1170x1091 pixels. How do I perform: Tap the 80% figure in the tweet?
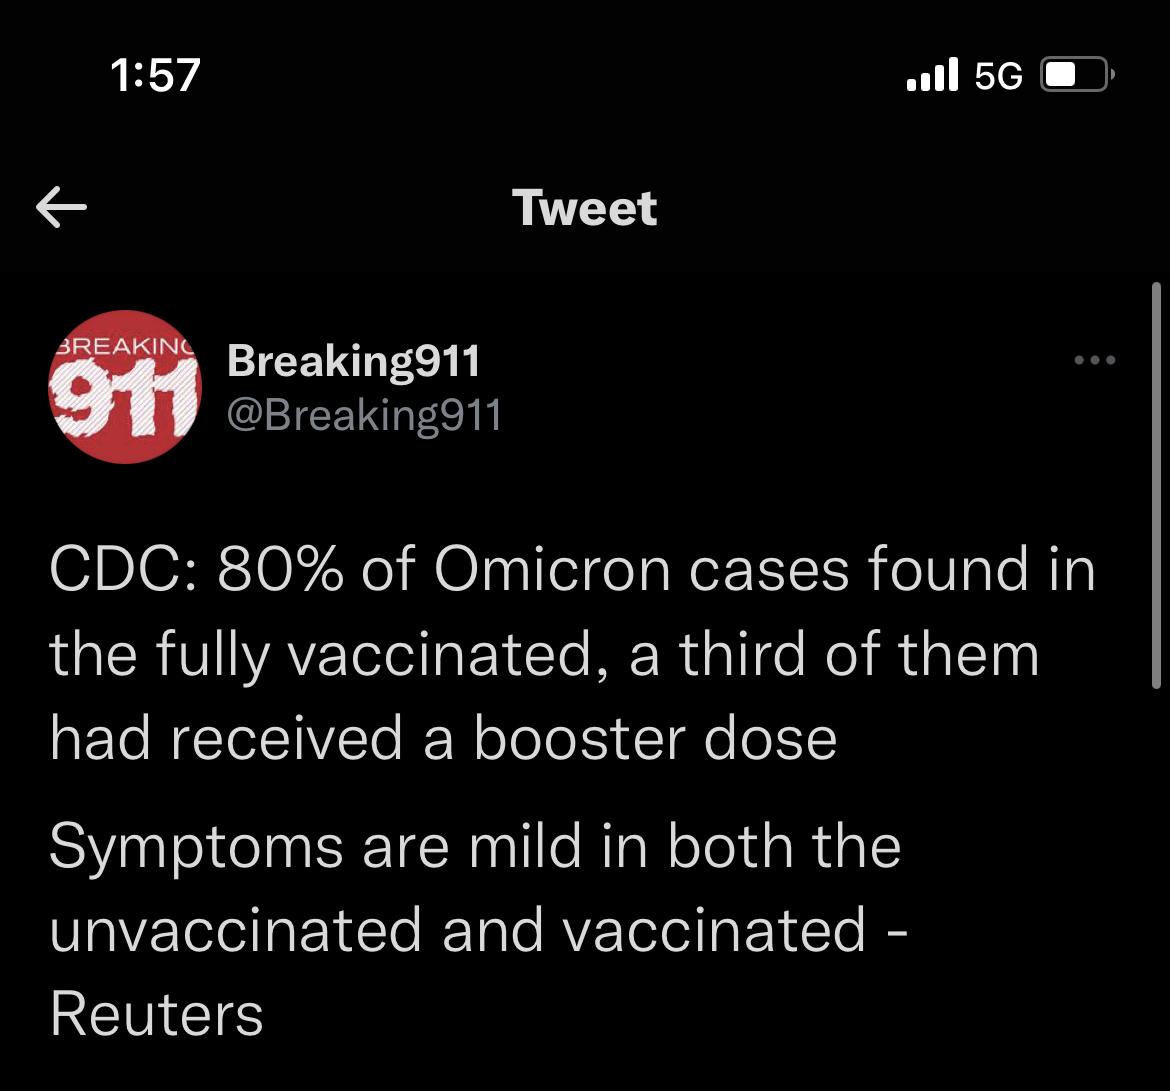click(x=281, y=569)
